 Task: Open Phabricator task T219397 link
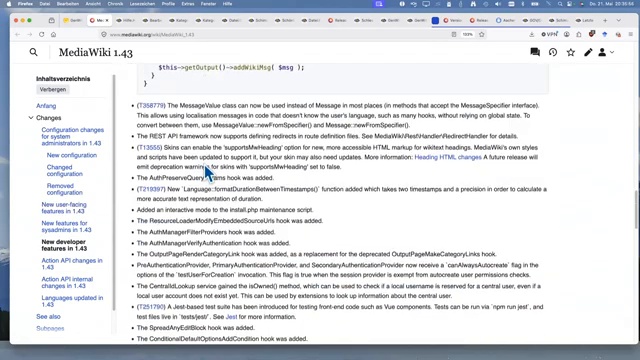tap(151, 189)
